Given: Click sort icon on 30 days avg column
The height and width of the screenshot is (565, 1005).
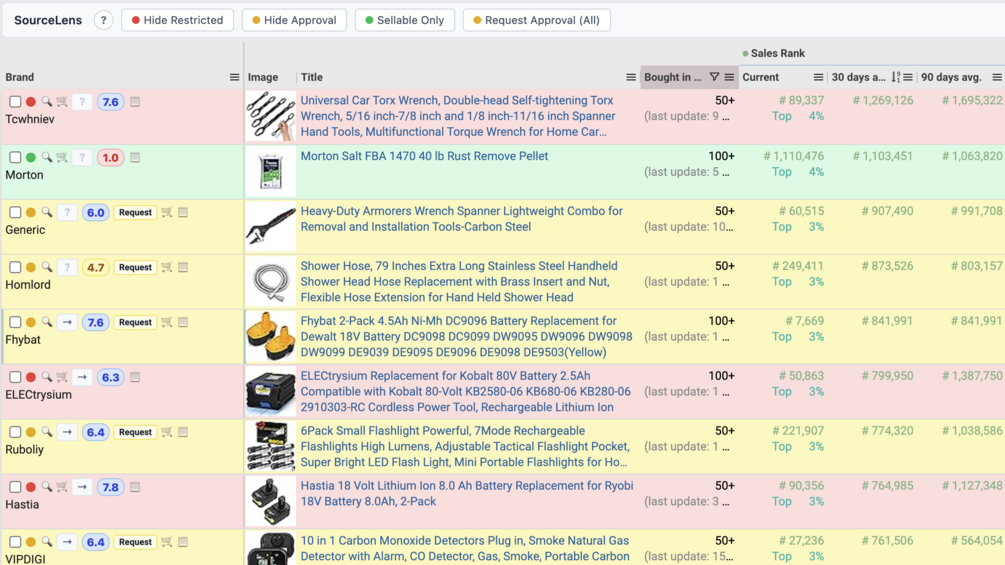Looking at the screenshot, I should point(895,77).
